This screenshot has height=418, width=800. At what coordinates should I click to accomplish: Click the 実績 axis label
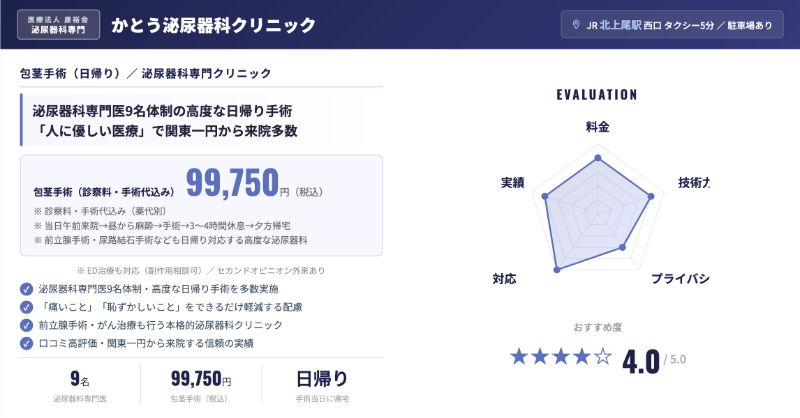tap(512, 183)
